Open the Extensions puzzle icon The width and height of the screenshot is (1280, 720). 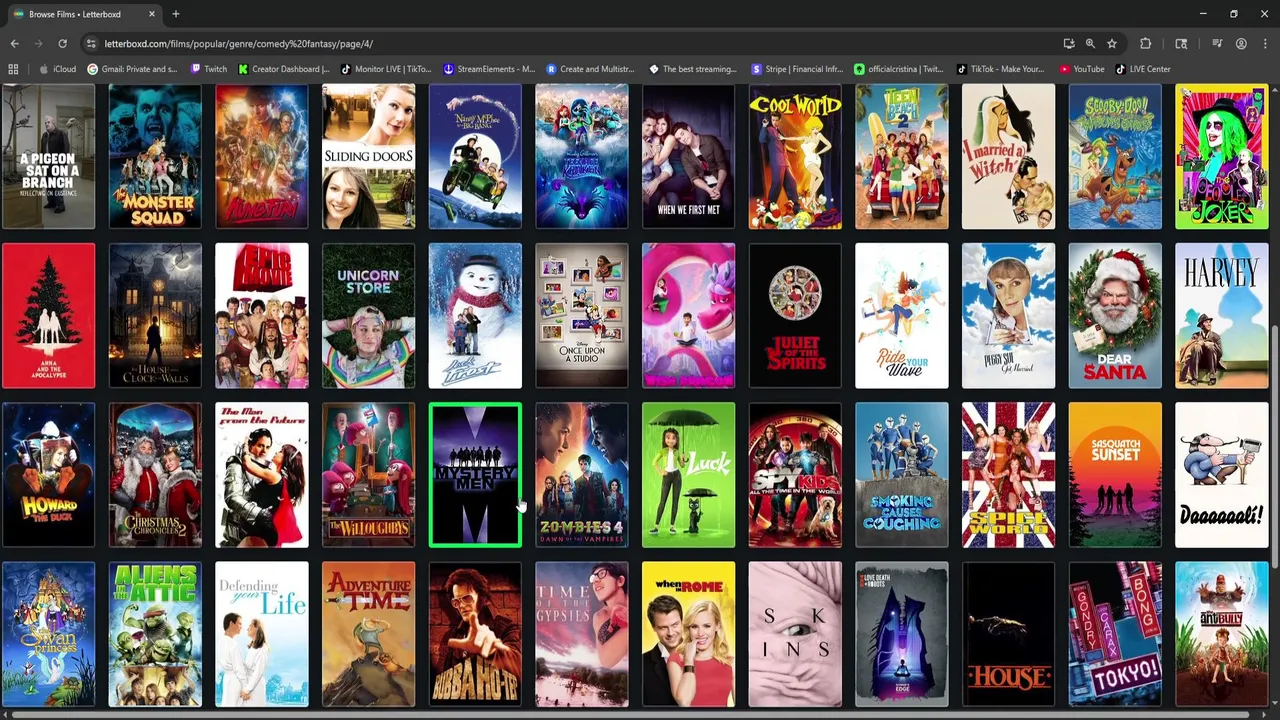pos(1146,44)
